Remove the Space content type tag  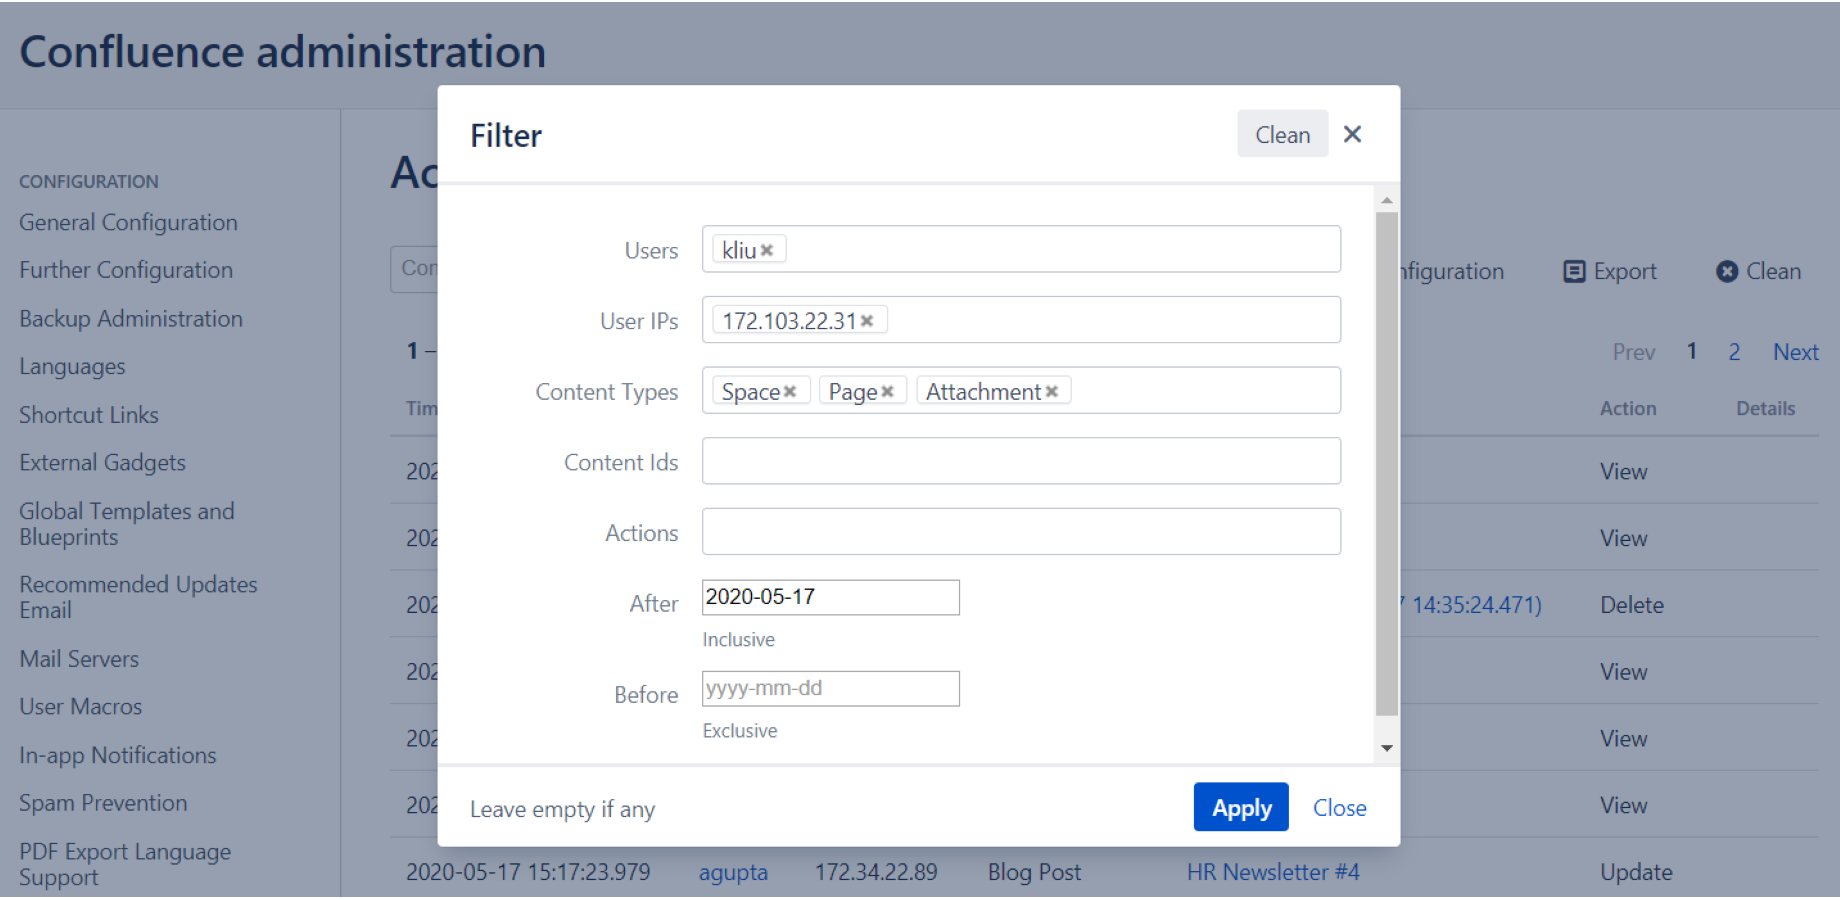(x=790, y=392)
